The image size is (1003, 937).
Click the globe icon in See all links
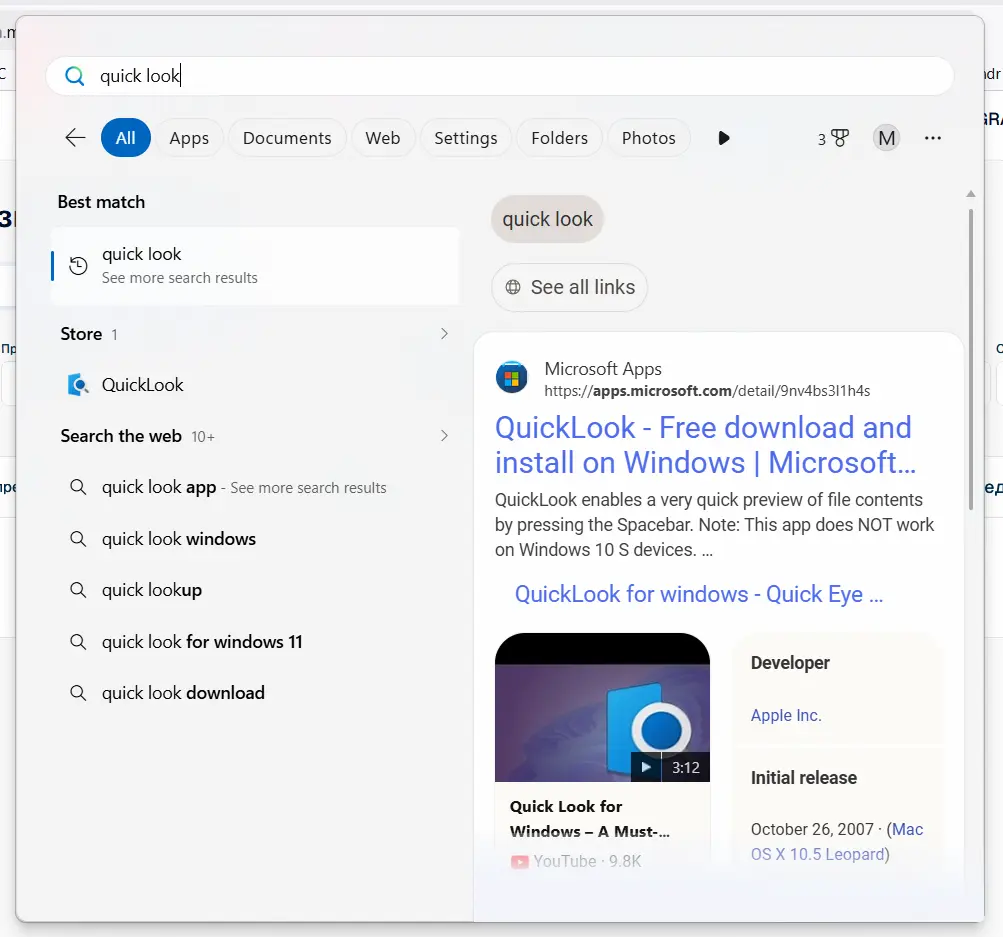513,287
